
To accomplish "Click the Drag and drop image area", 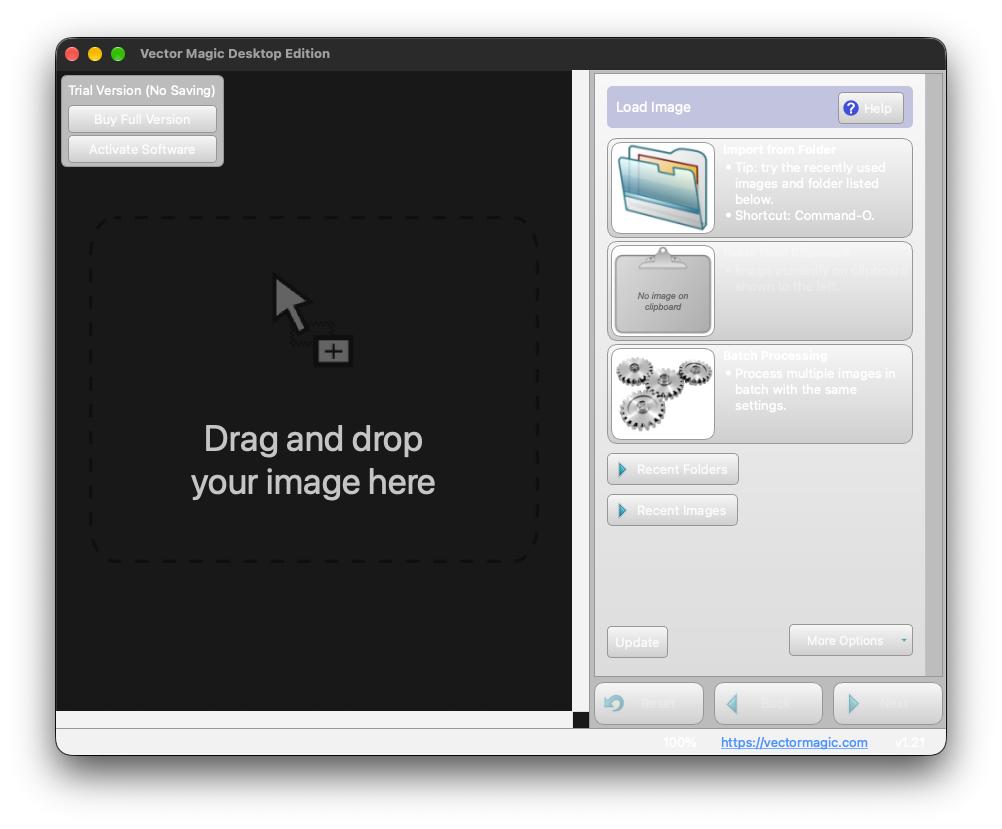I will (x=313, y=389).
